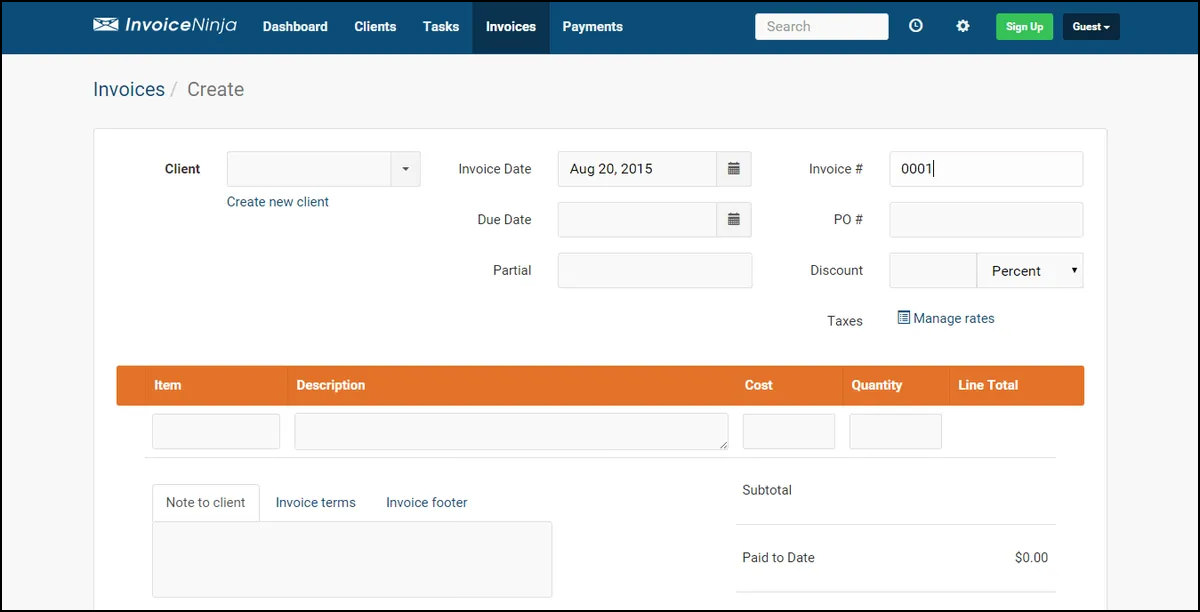Viewport: 1200px width, 612px height.
Task: Open the settings gear icon
Action: point(963,27)
